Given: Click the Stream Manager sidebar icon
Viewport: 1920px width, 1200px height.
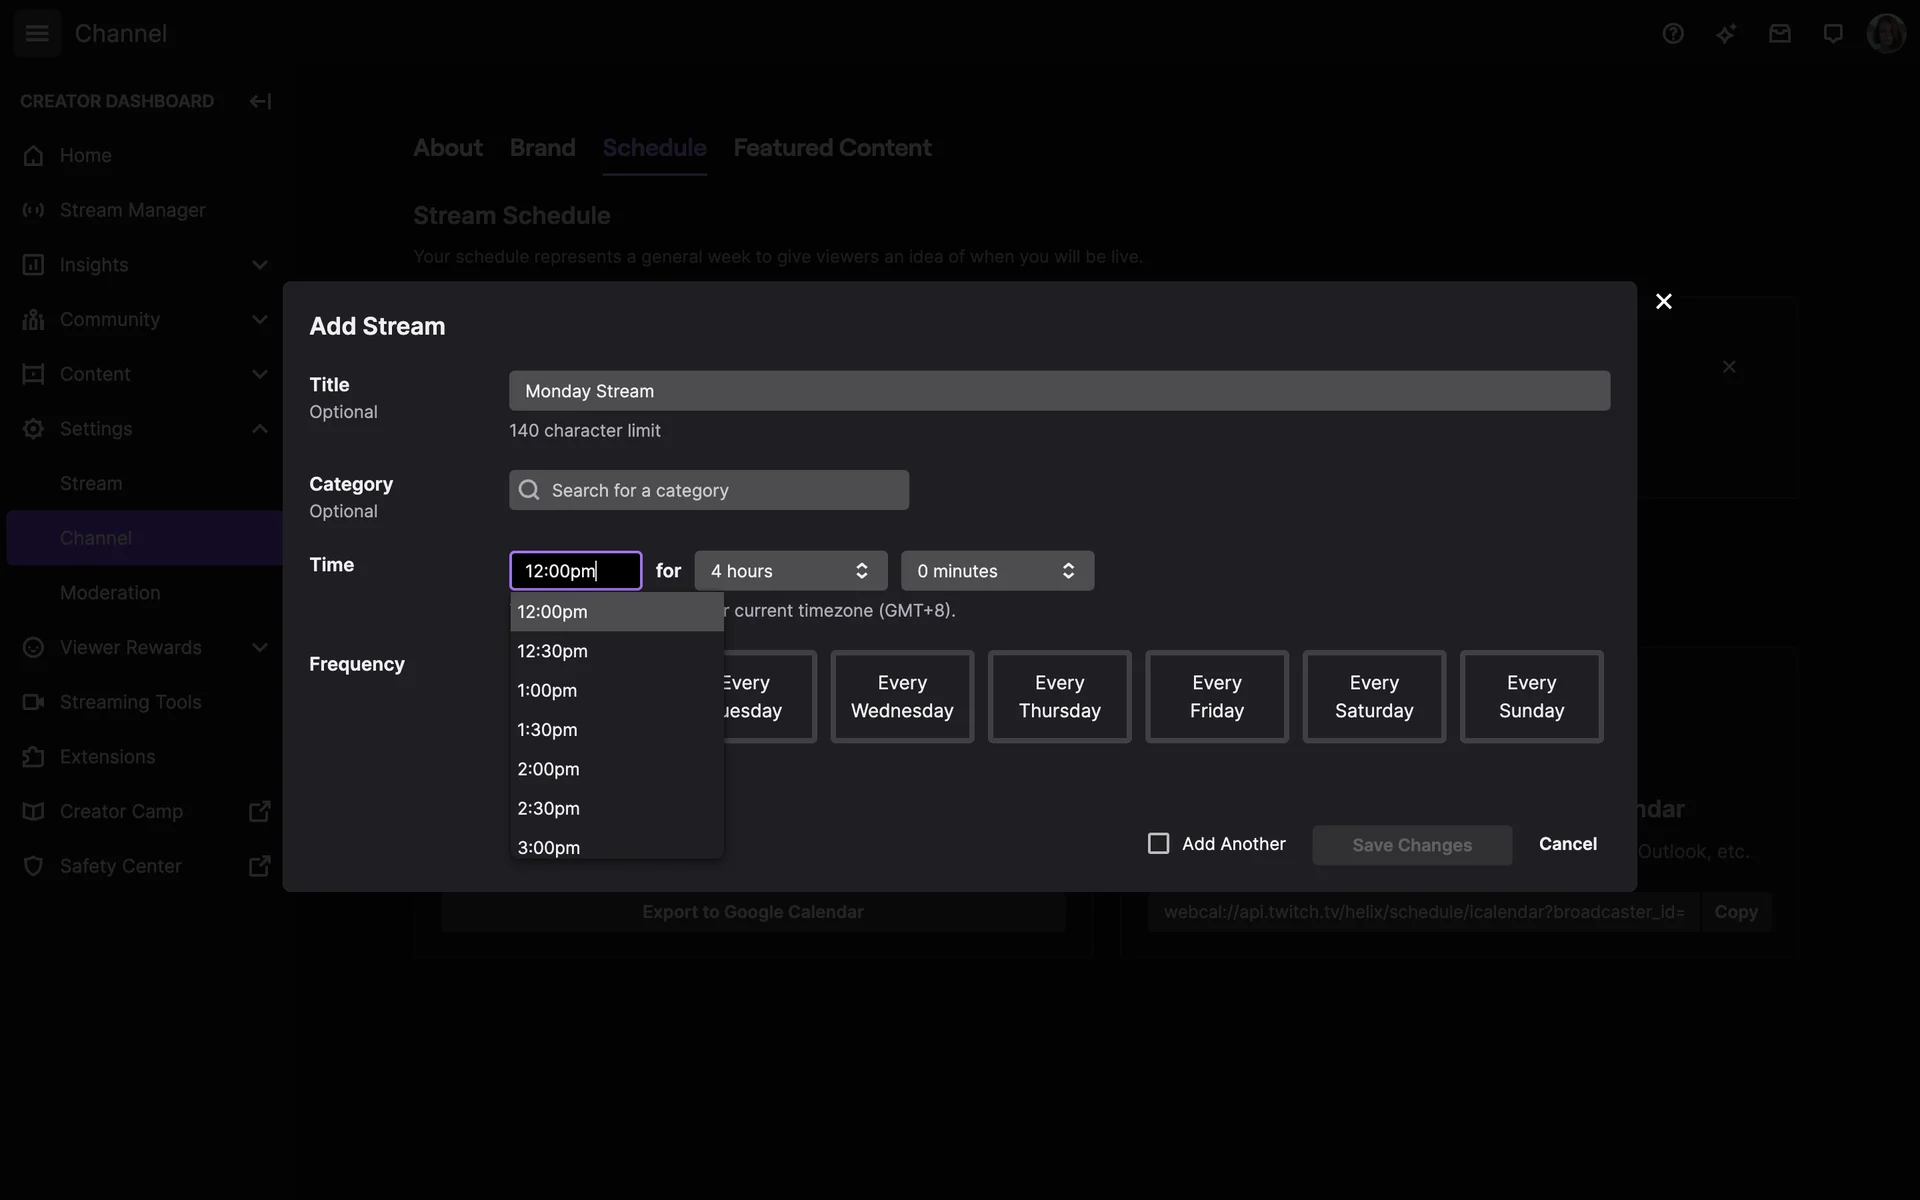Looking at the screenshot, I should point(34,210).
